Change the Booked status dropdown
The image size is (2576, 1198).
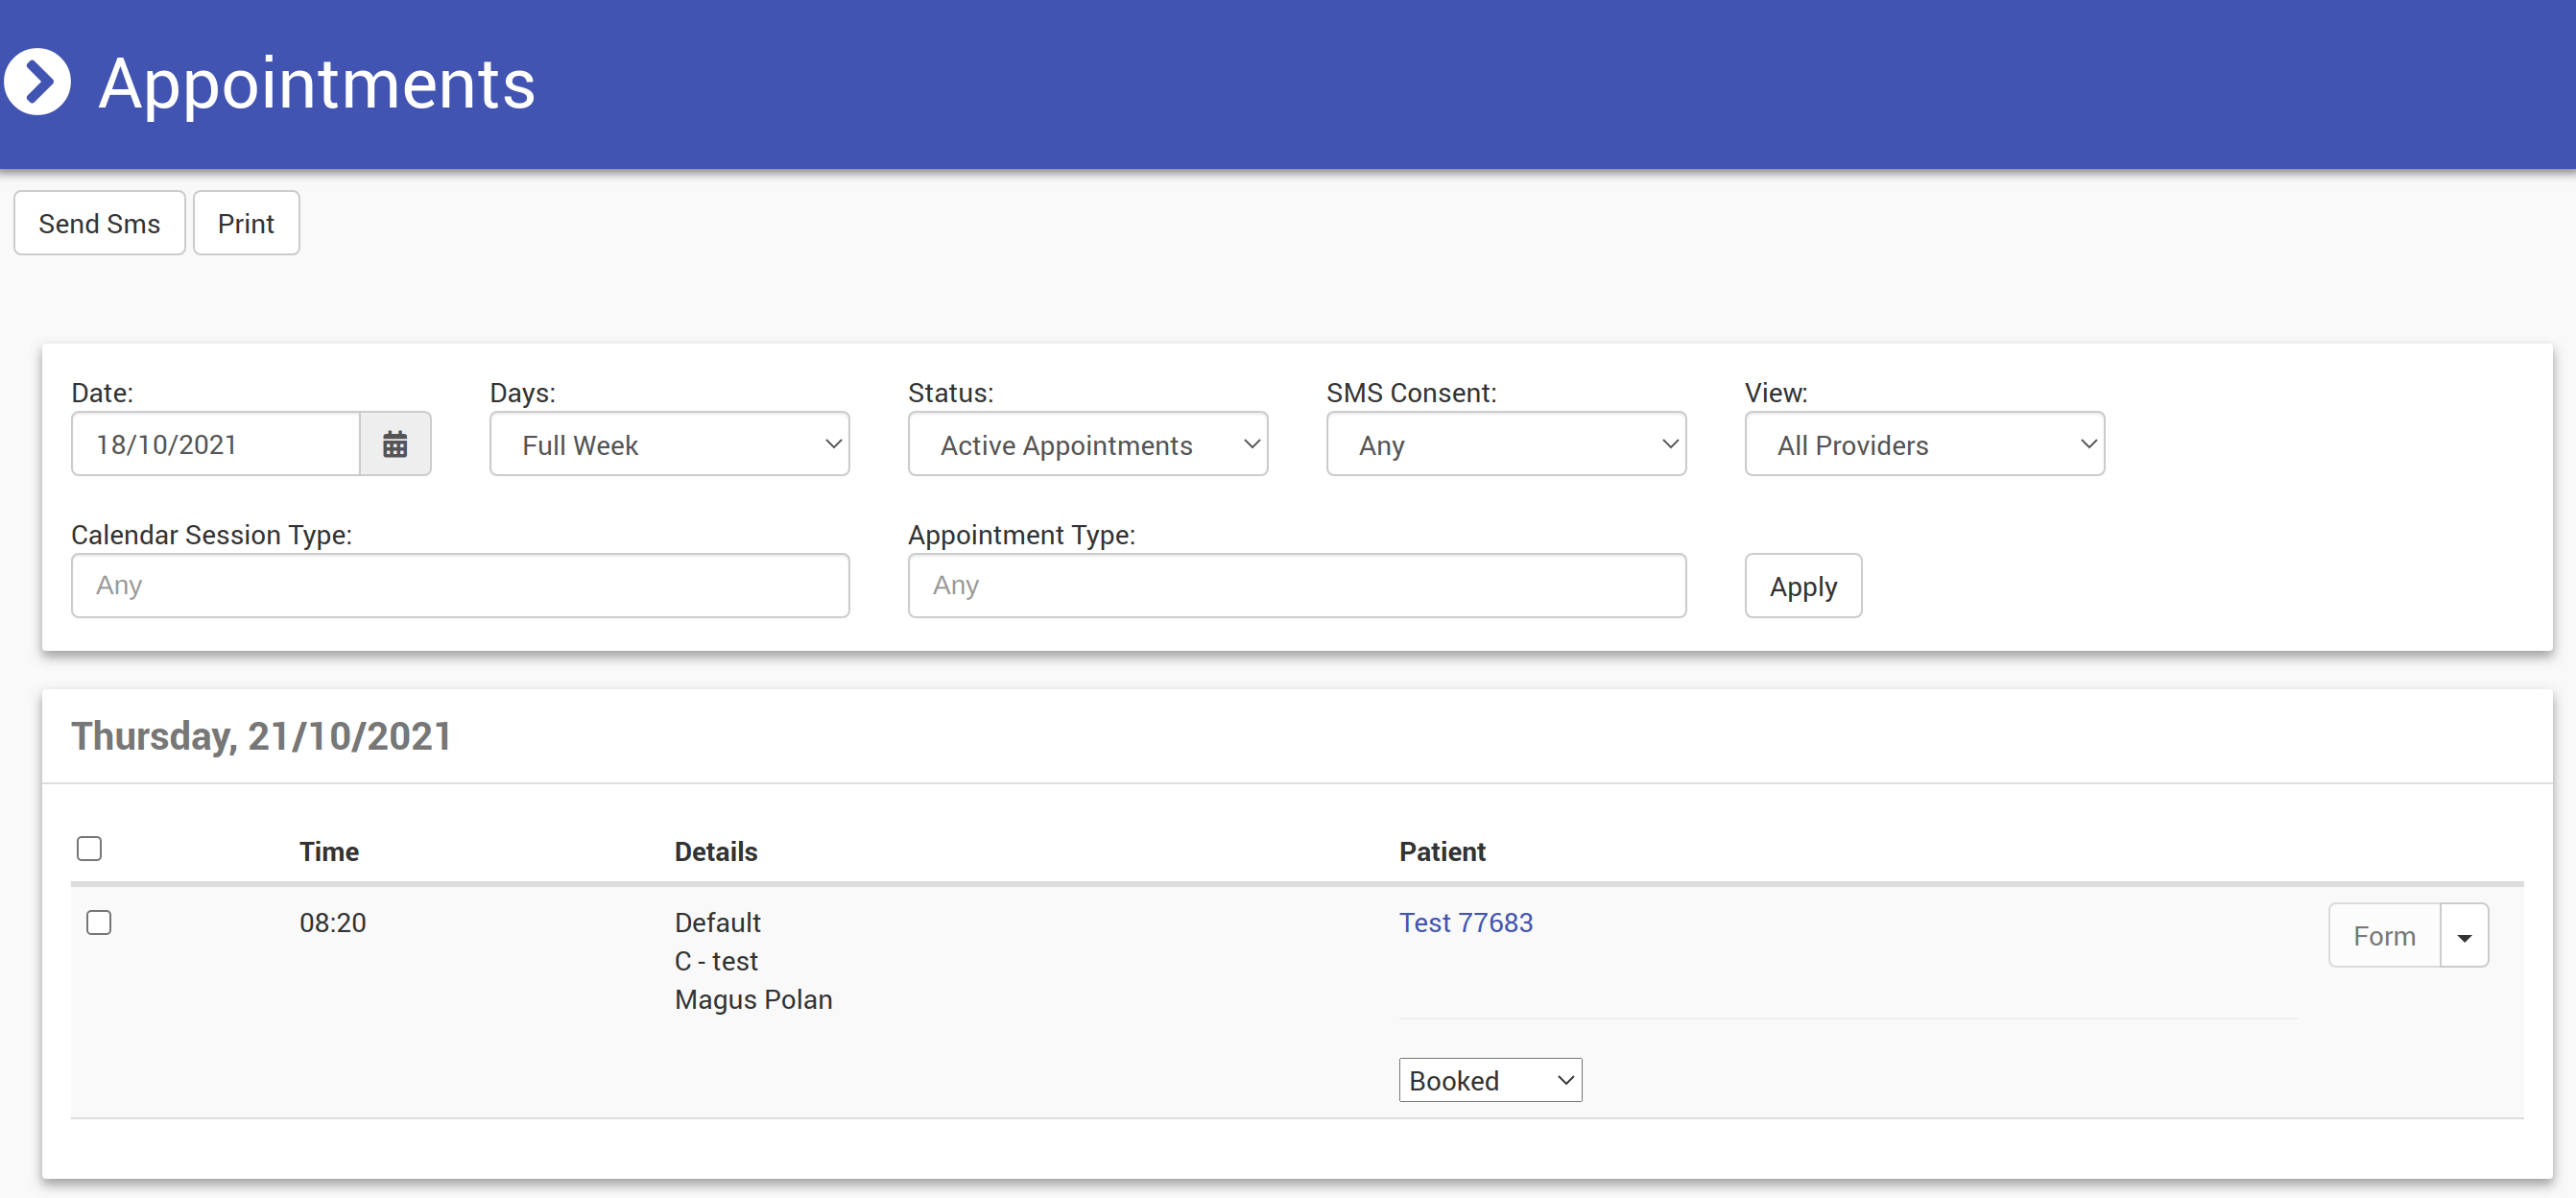pyautogui.click(x=1489, y=1080)
